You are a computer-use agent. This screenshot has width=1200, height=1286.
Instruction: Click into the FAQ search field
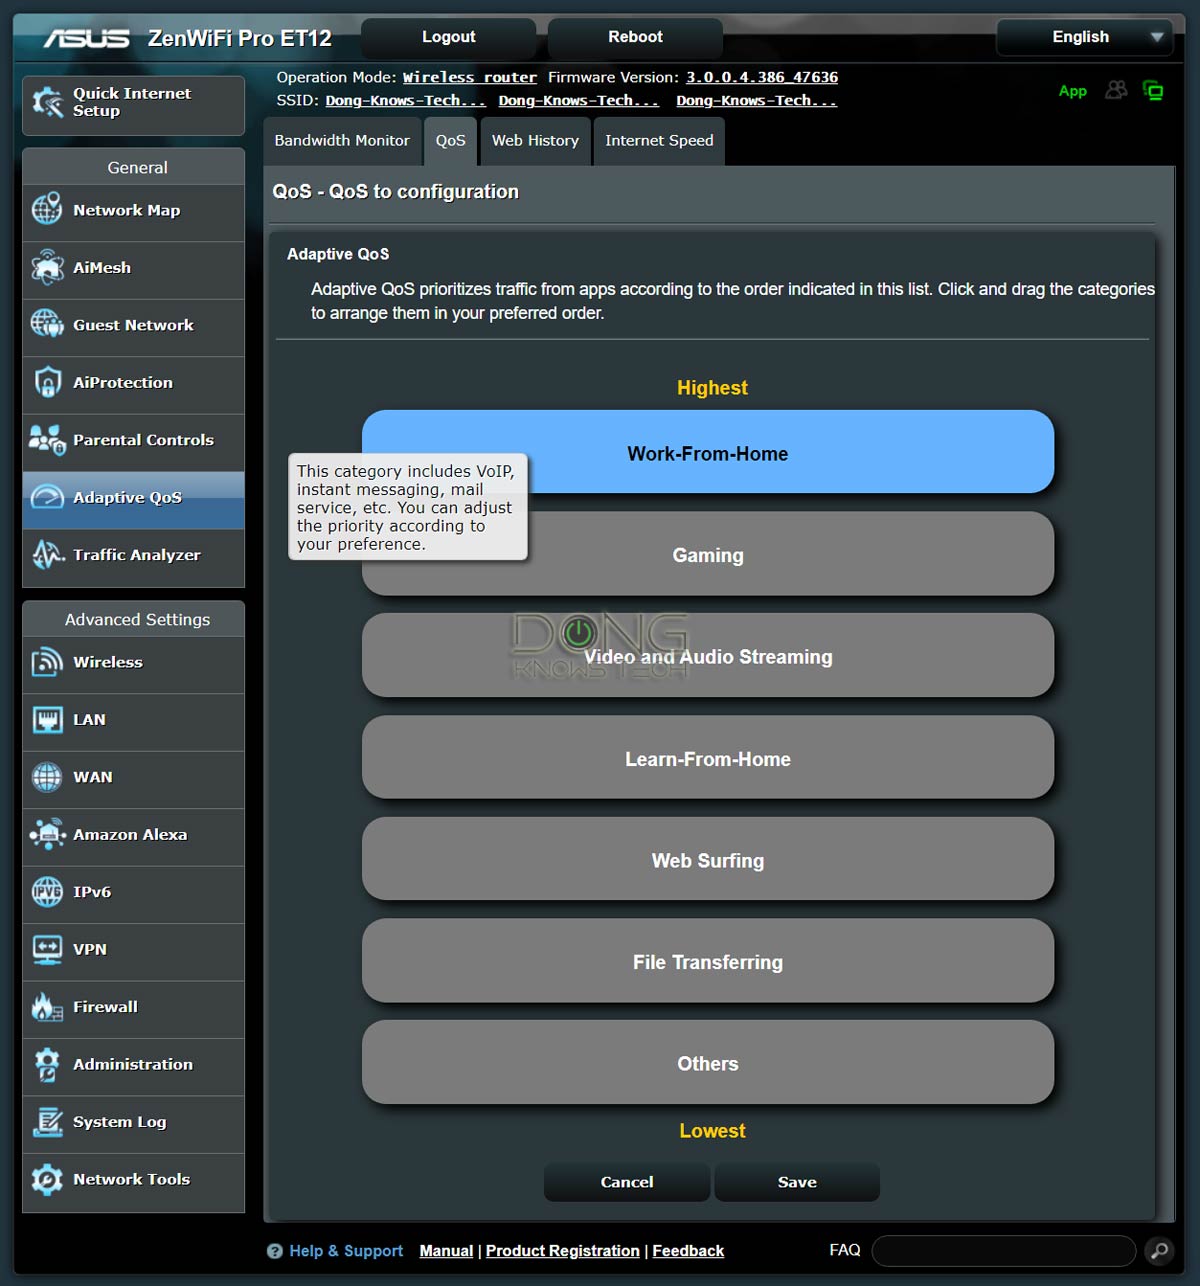[1003, 1250]
